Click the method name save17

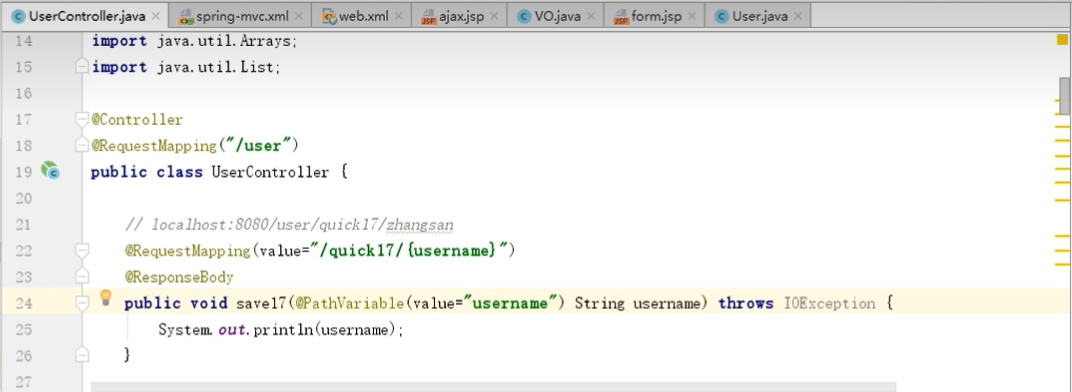[x=263, y=303]
